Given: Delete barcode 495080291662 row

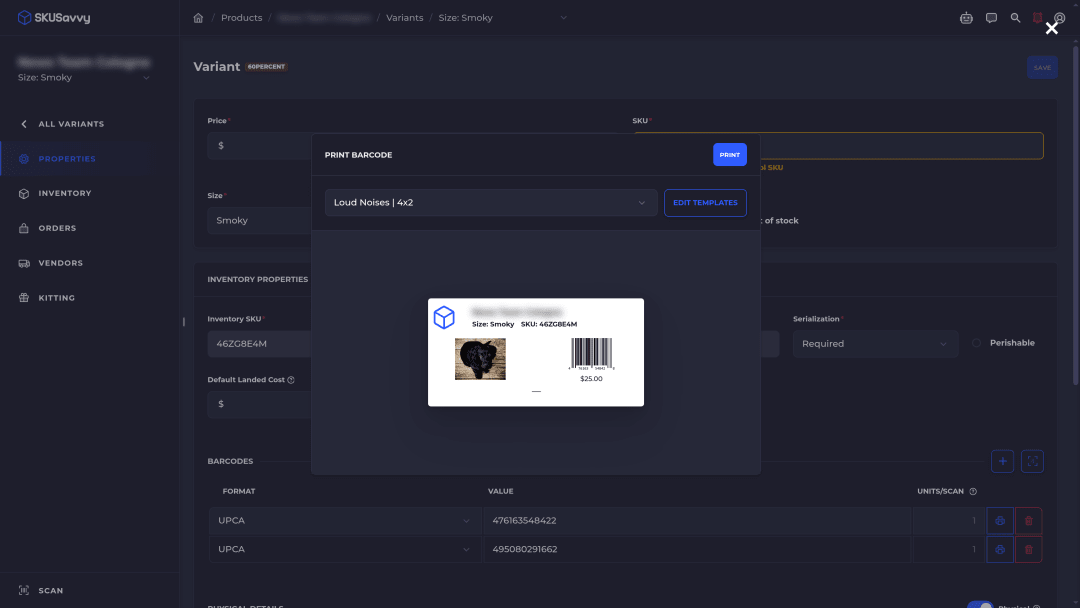Looking at the screenshot, I should click(1028, 549).
